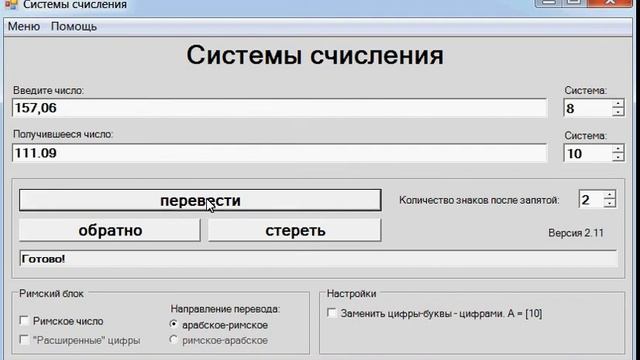
Task: Click the 'Количество знаков после запятой' label
Action: (479, 200)
